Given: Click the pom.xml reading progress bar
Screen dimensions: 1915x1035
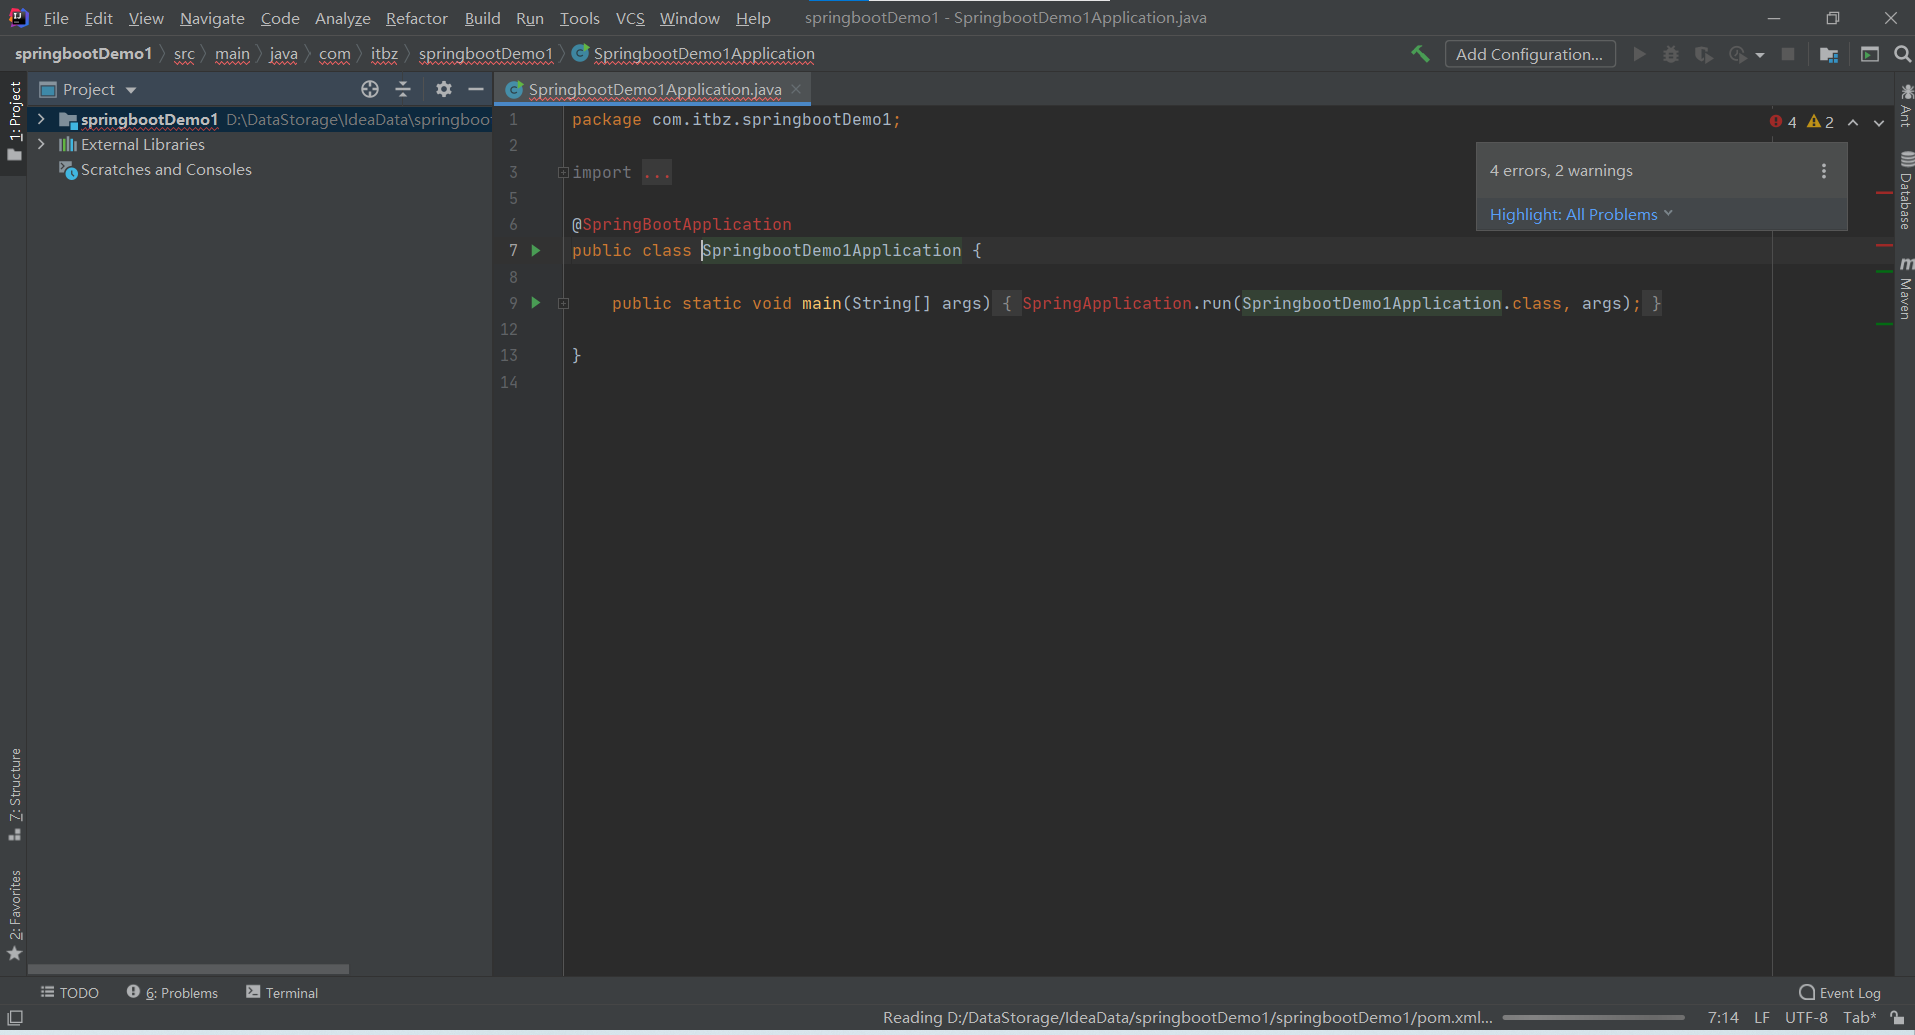Looking at the screenshot, I should pos(1593,1018).
